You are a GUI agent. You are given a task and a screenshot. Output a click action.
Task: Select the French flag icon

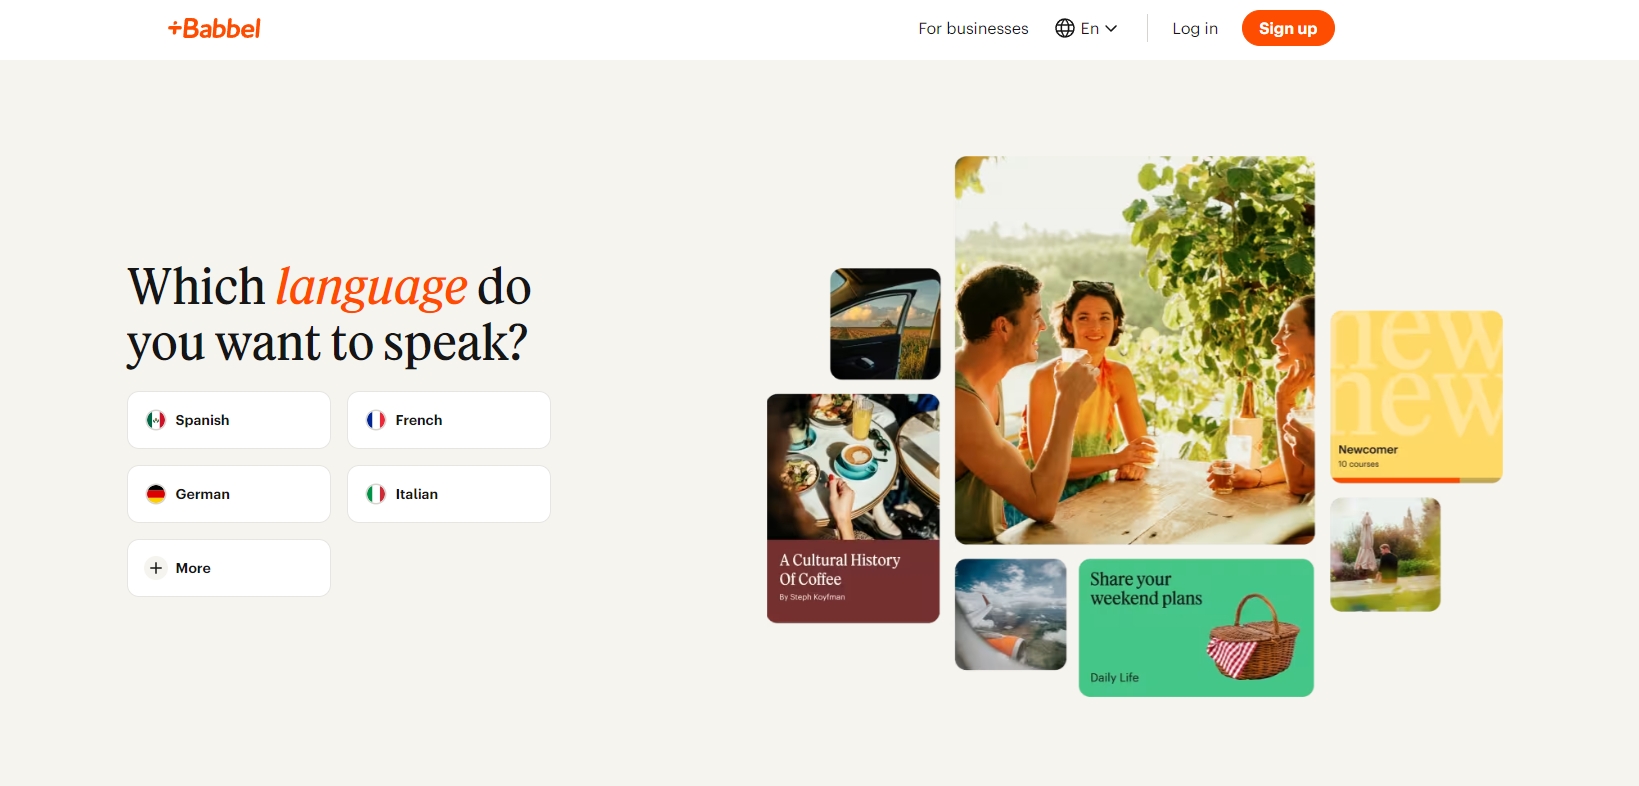click(376, 420)
